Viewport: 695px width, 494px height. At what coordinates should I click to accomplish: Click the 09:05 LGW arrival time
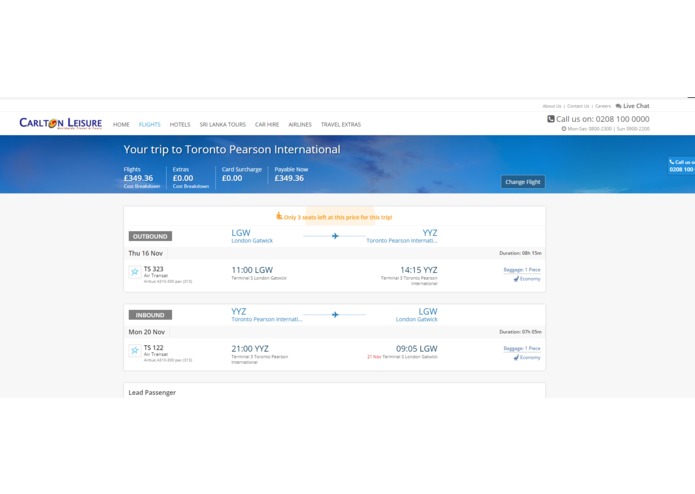click(417, 349)
